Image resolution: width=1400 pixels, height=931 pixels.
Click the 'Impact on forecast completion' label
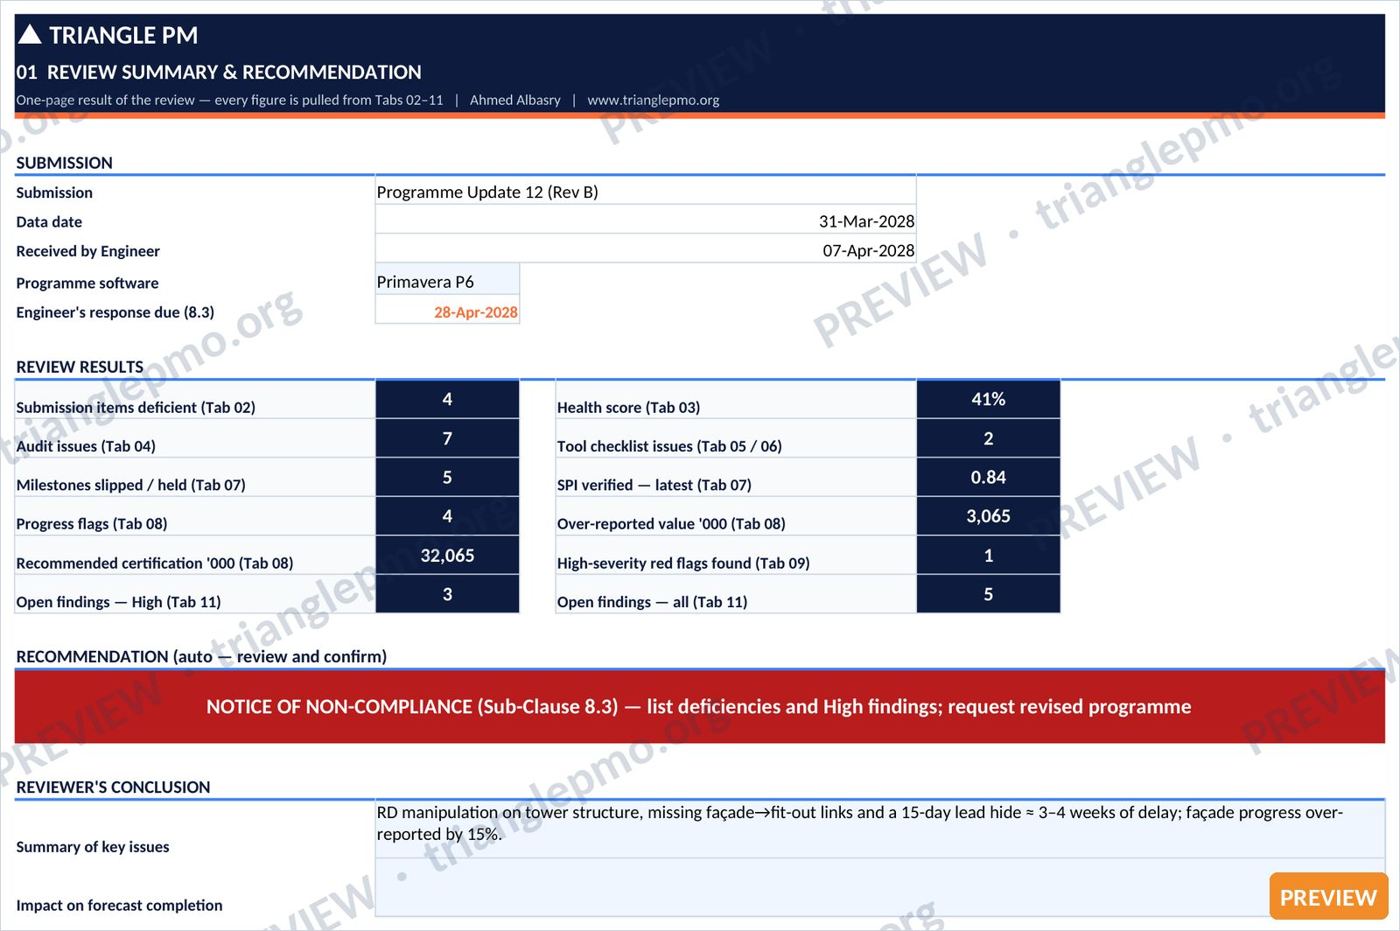[119, 905]
